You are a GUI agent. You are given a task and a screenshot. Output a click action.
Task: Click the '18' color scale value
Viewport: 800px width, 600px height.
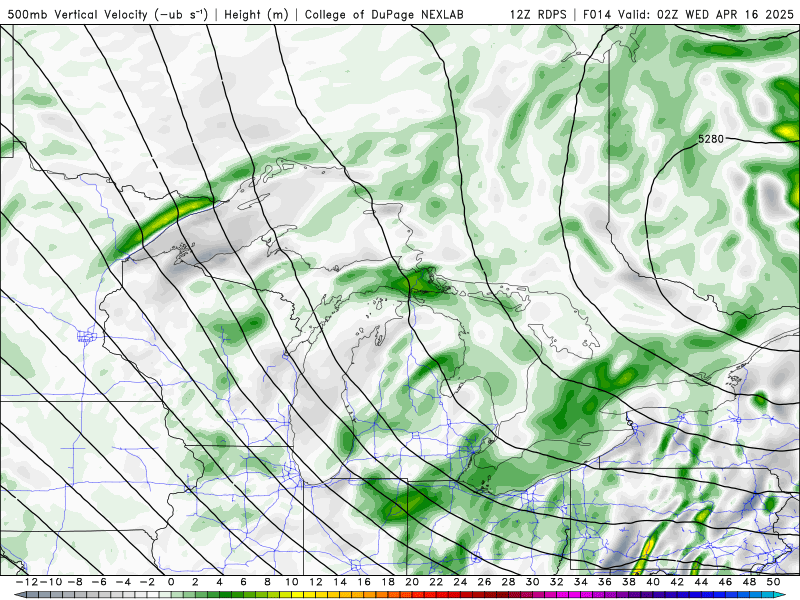coord(388,582)
